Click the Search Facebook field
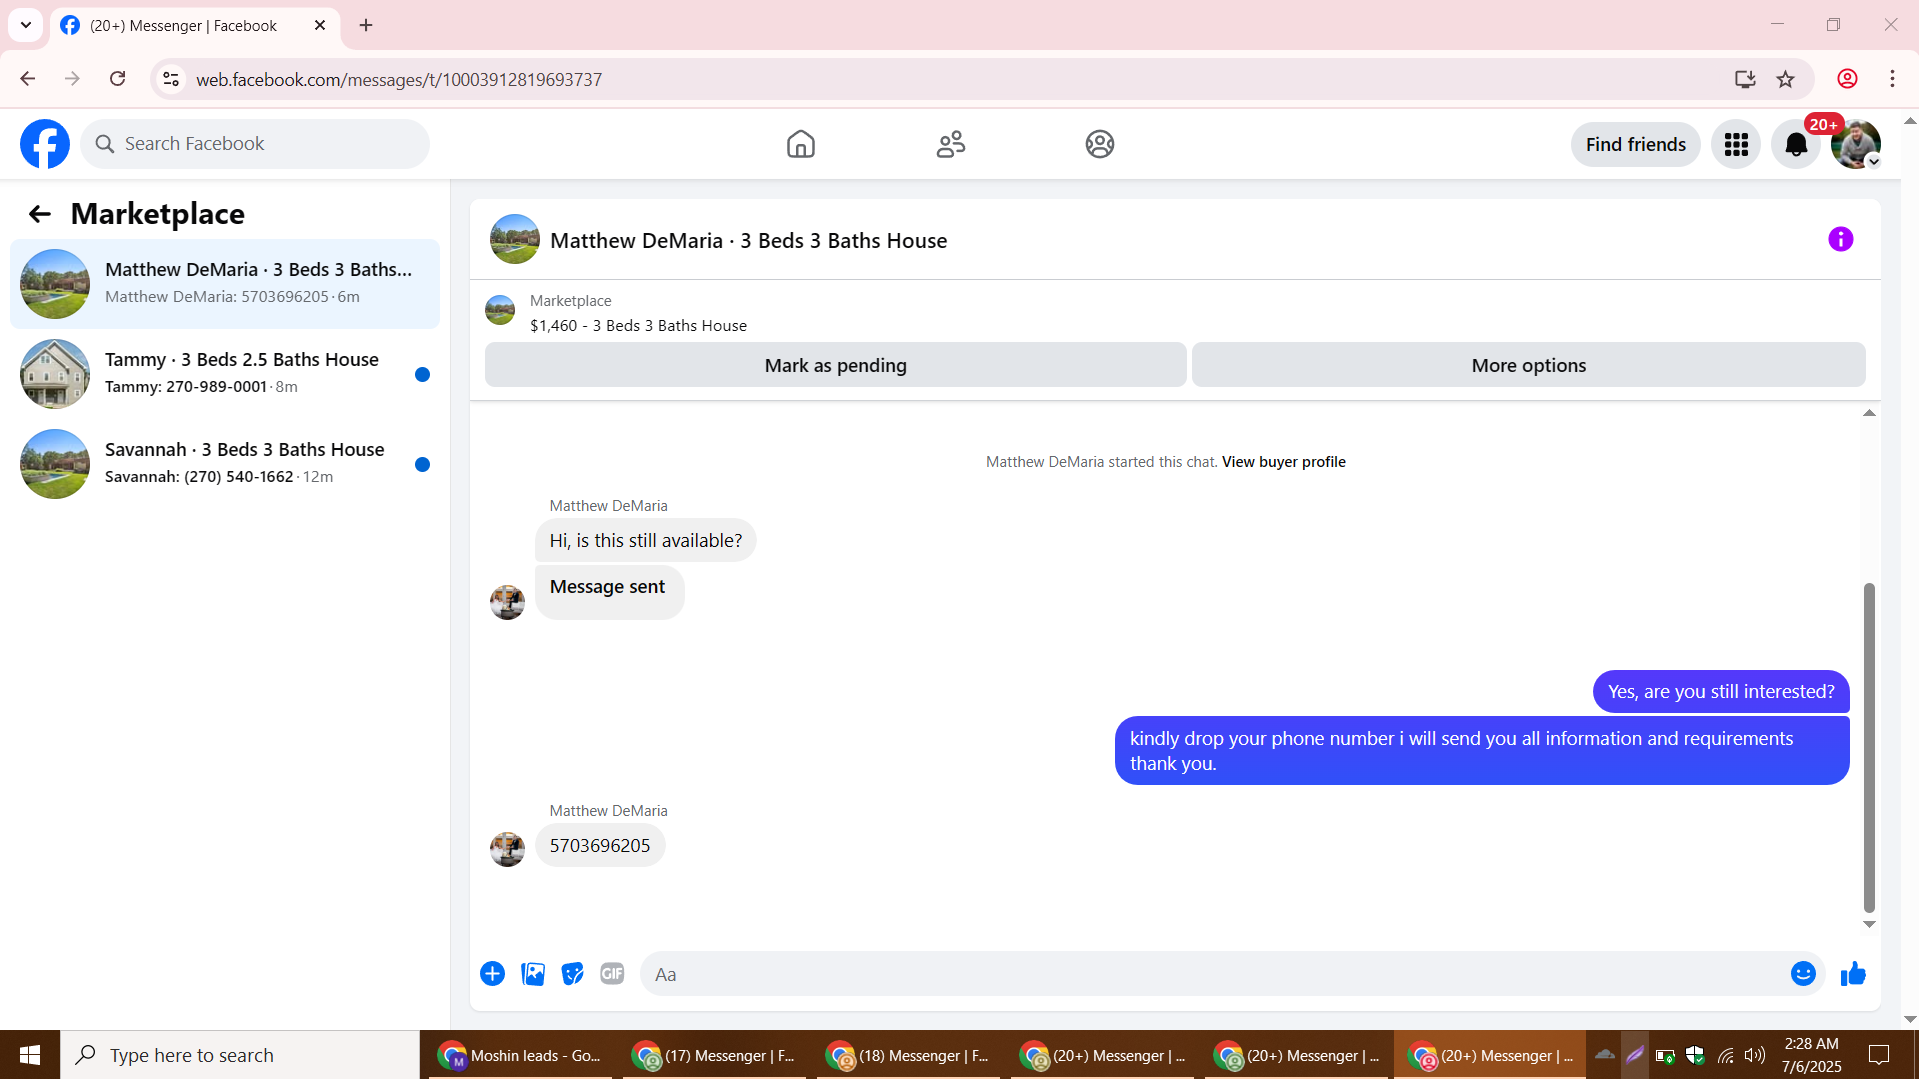This screenshot has height=1079, width=1919. [255, 144]
